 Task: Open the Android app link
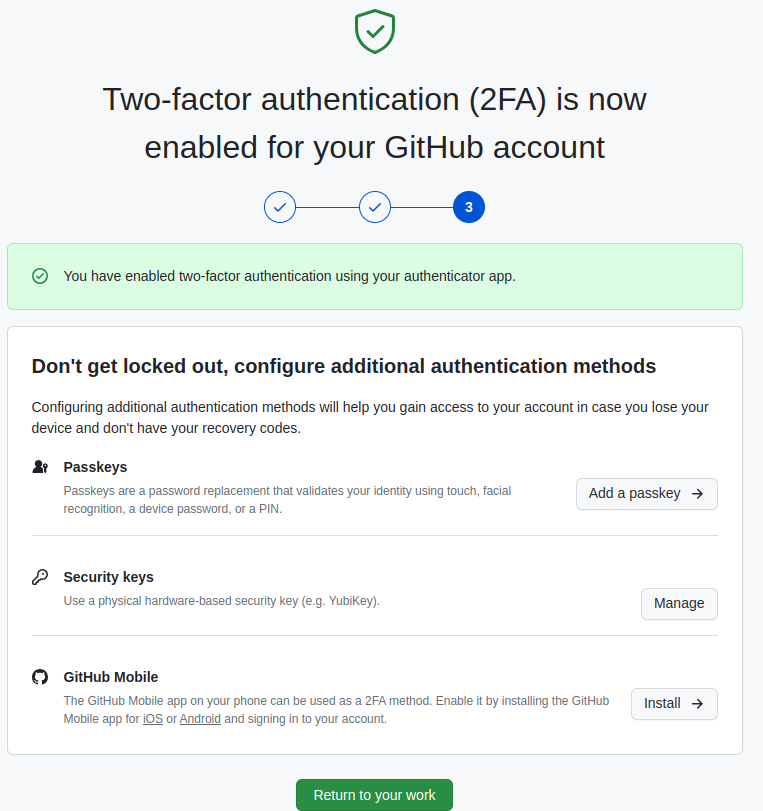click(200, 718)
